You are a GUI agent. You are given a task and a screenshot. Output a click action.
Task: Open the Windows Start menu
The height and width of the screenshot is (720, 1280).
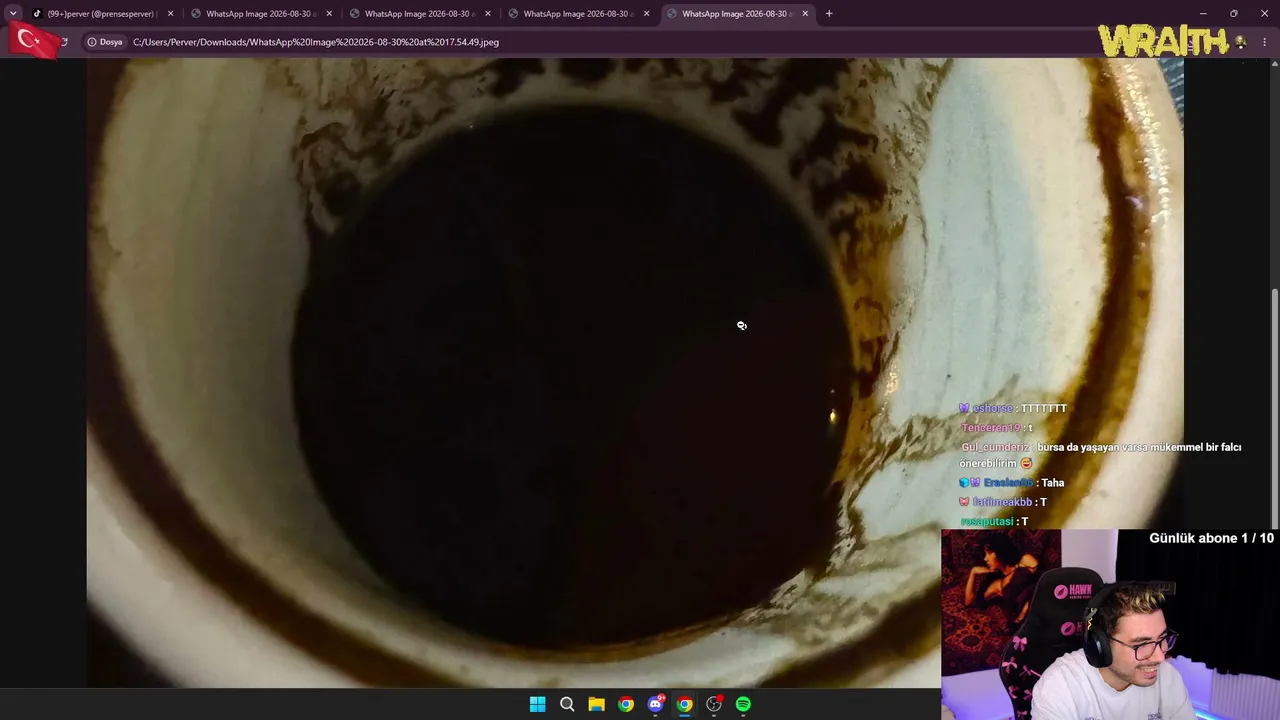point(537,704)
